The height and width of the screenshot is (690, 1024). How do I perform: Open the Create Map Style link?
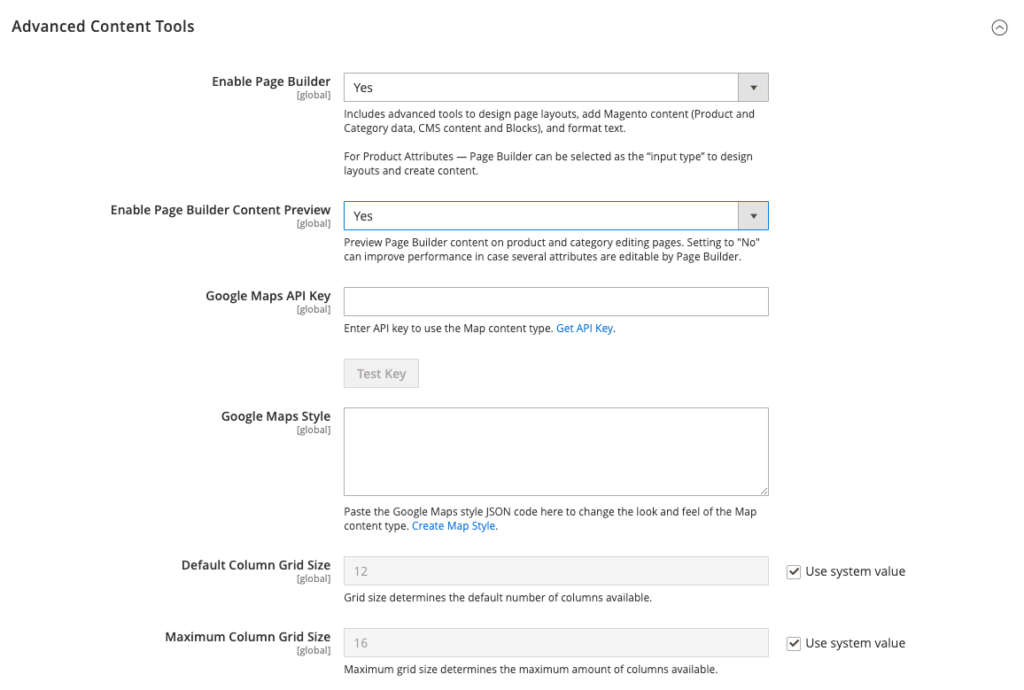coord(453,524)
